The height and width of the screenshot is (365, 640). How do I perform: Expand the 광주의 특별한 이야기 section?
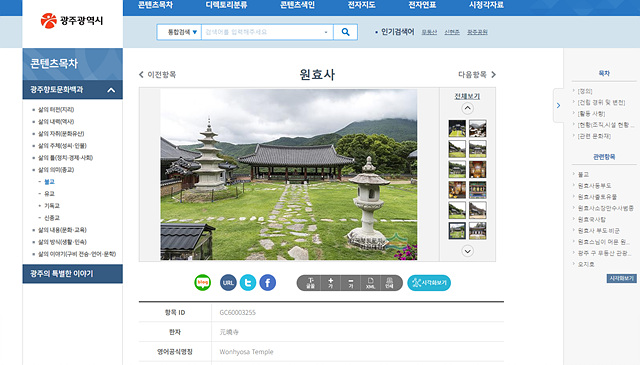[x=73, y=274]
